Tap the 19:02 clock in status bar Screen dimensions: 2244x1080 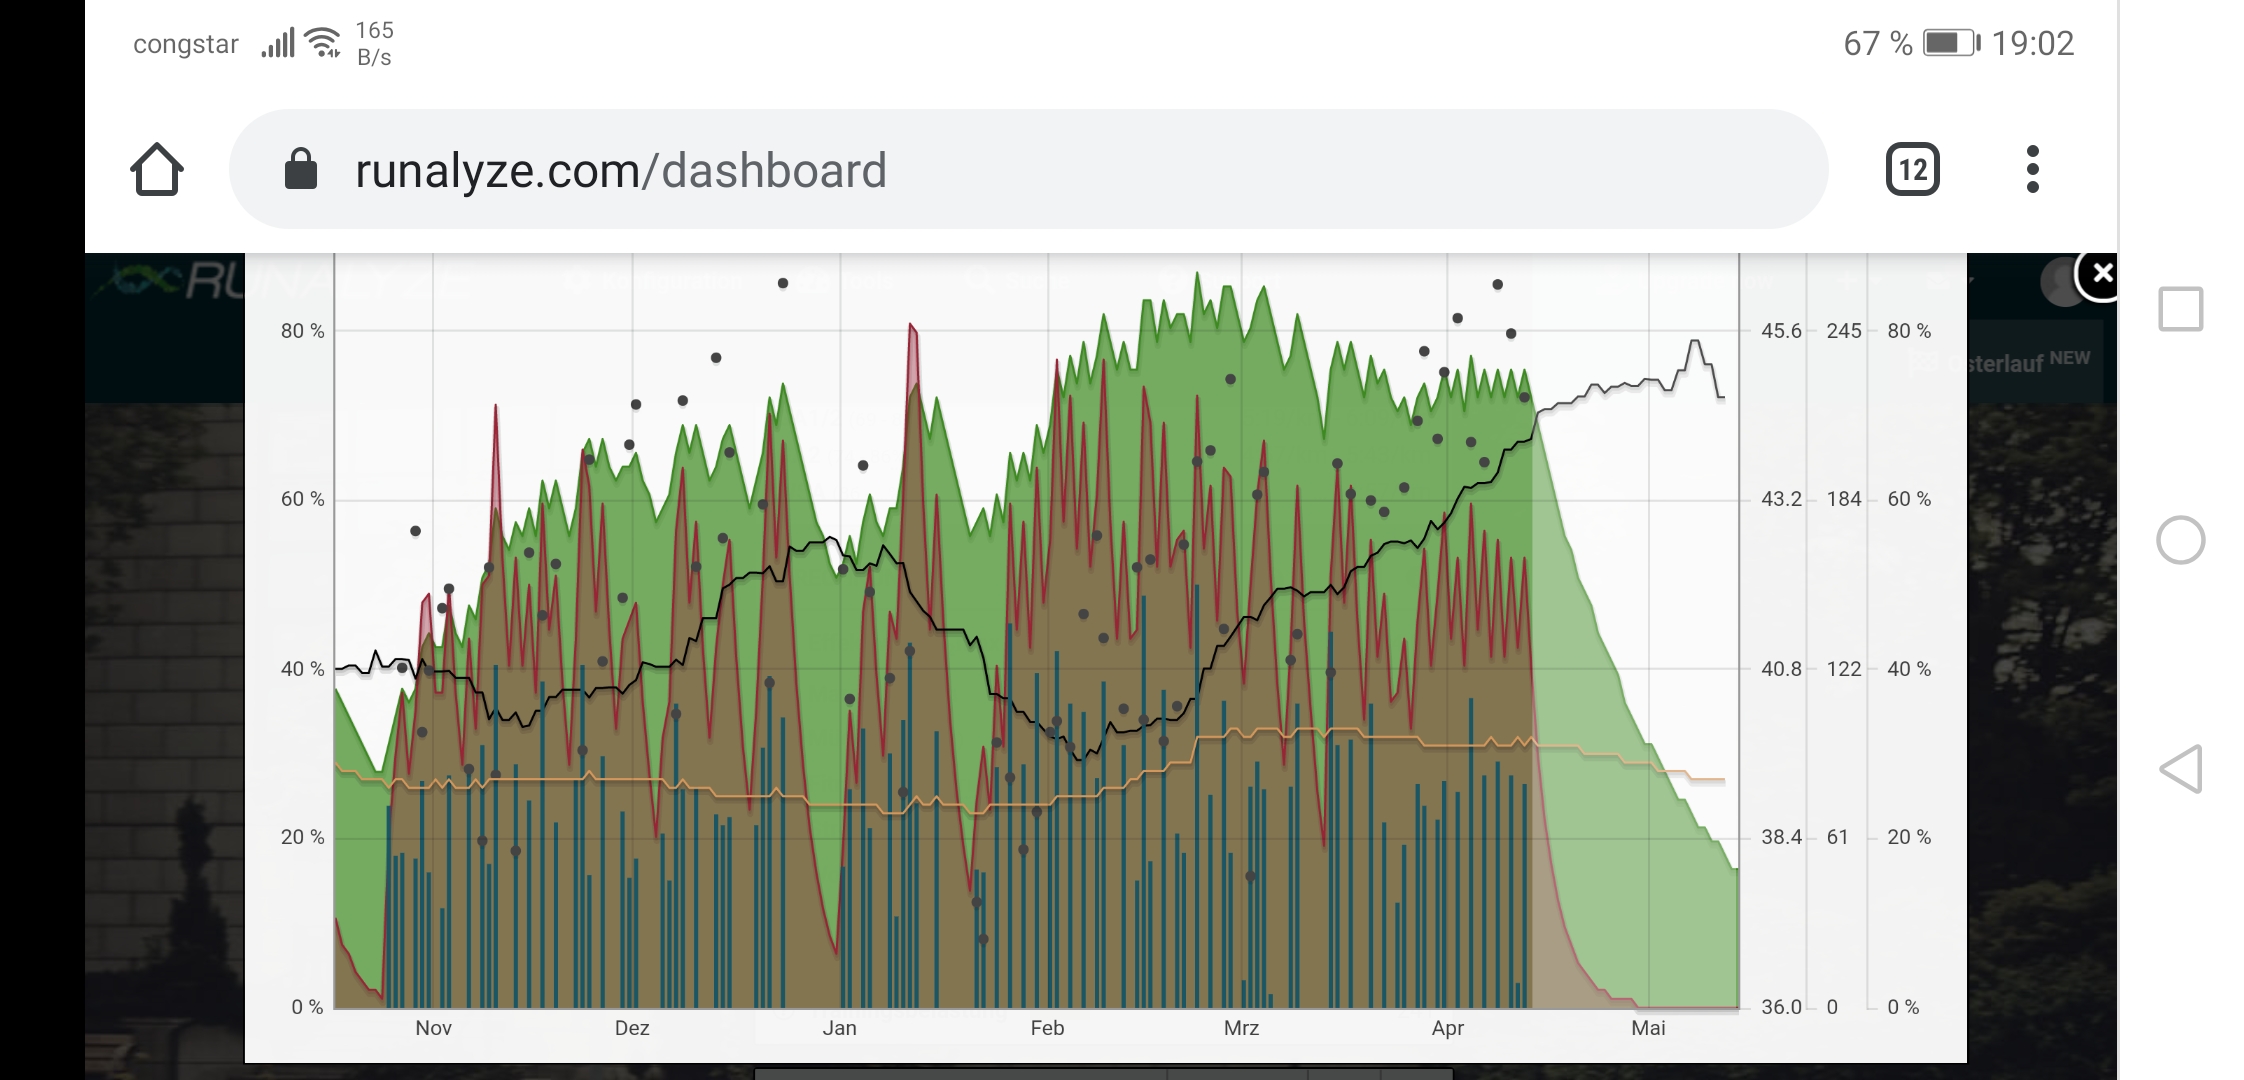2032,43
